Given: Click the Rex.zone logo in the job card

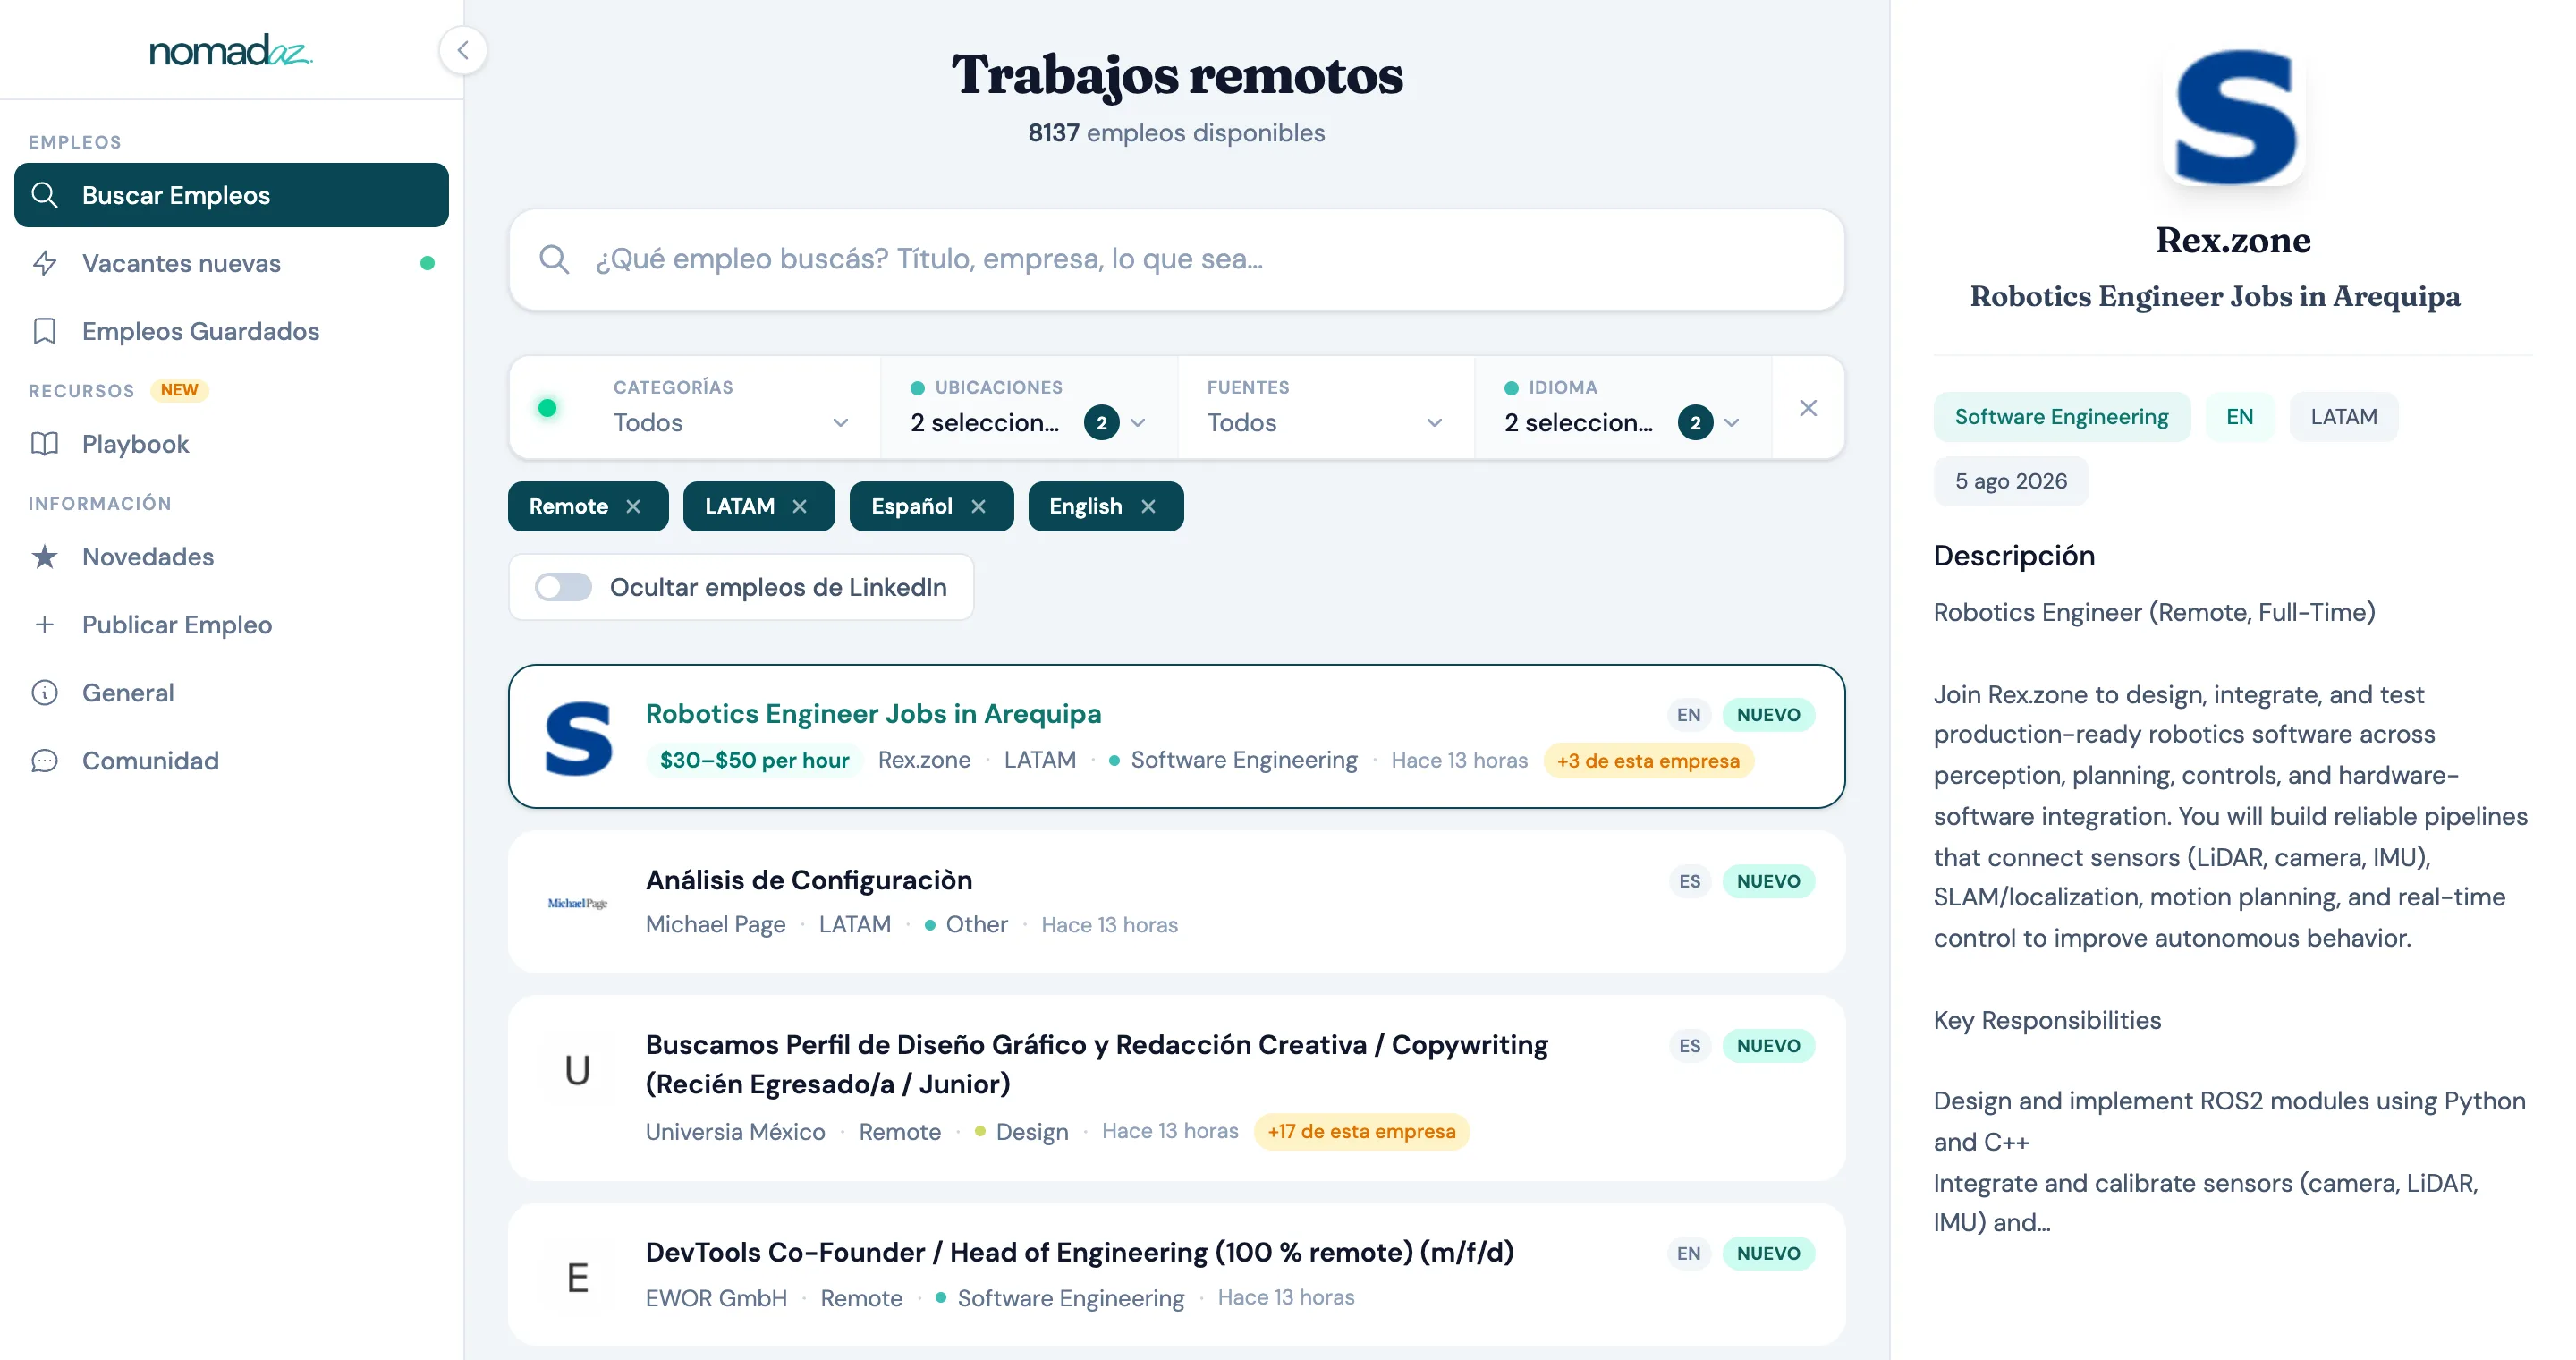Looking at the screenshot, I should tap(578, 738).
